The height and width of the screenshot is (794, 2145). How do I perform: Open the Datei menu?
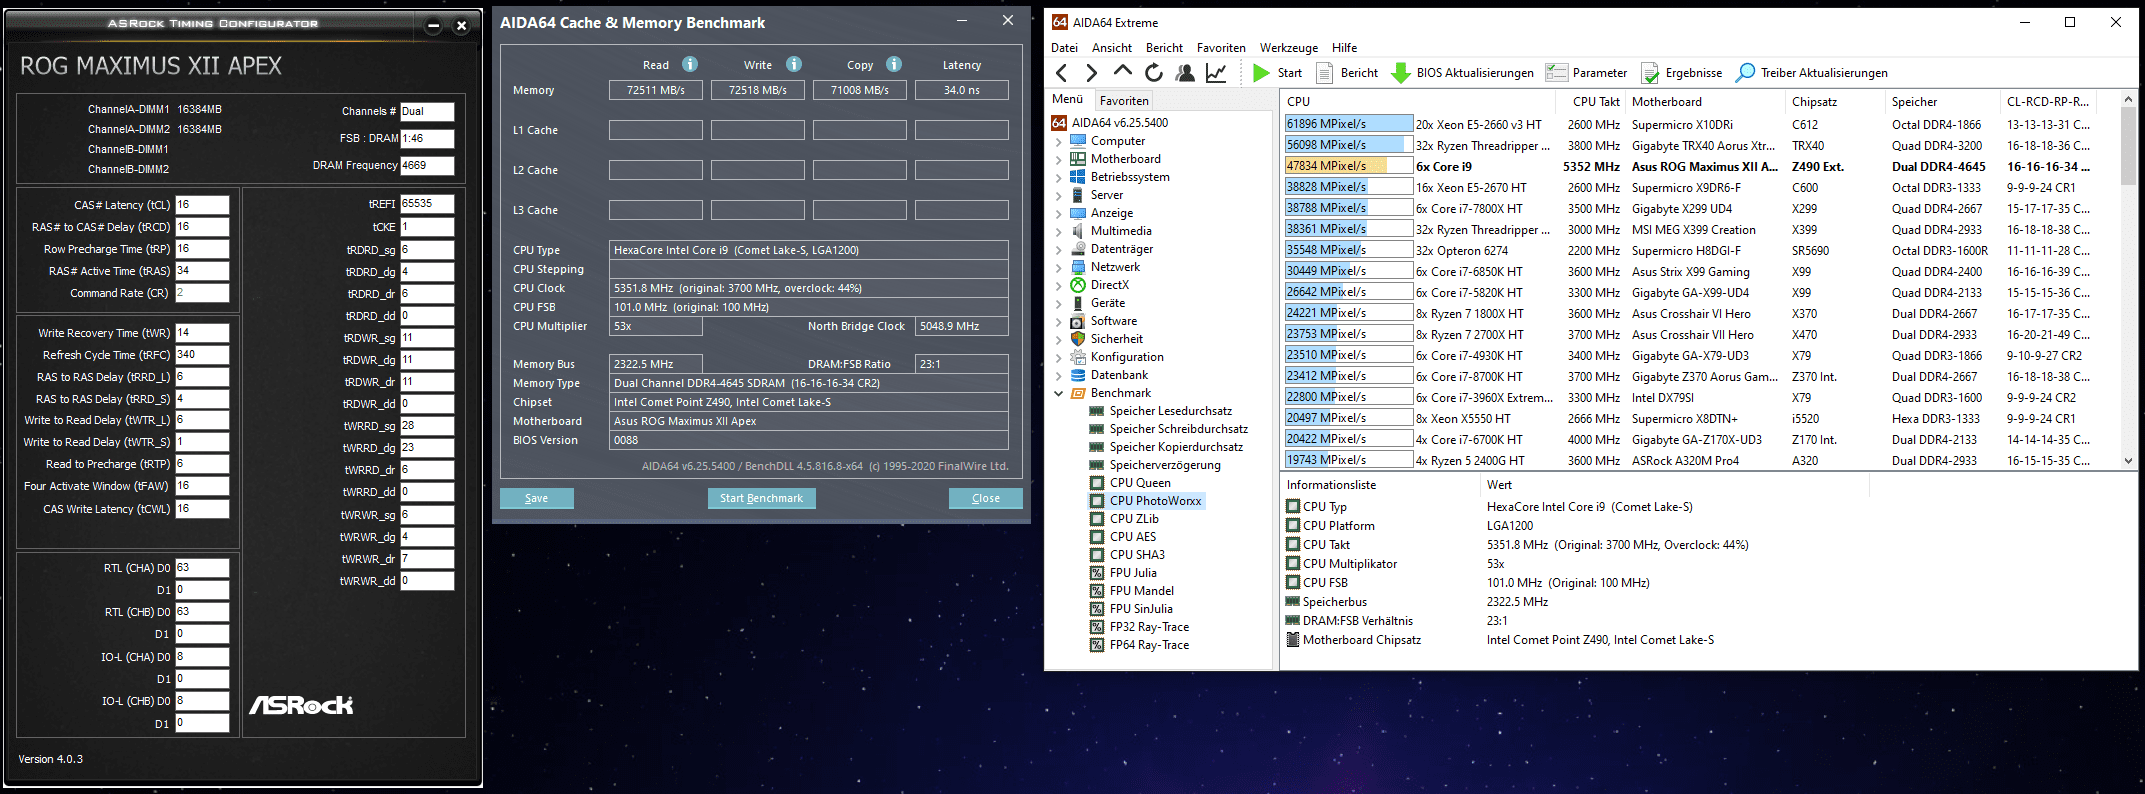coord(1064,48)
